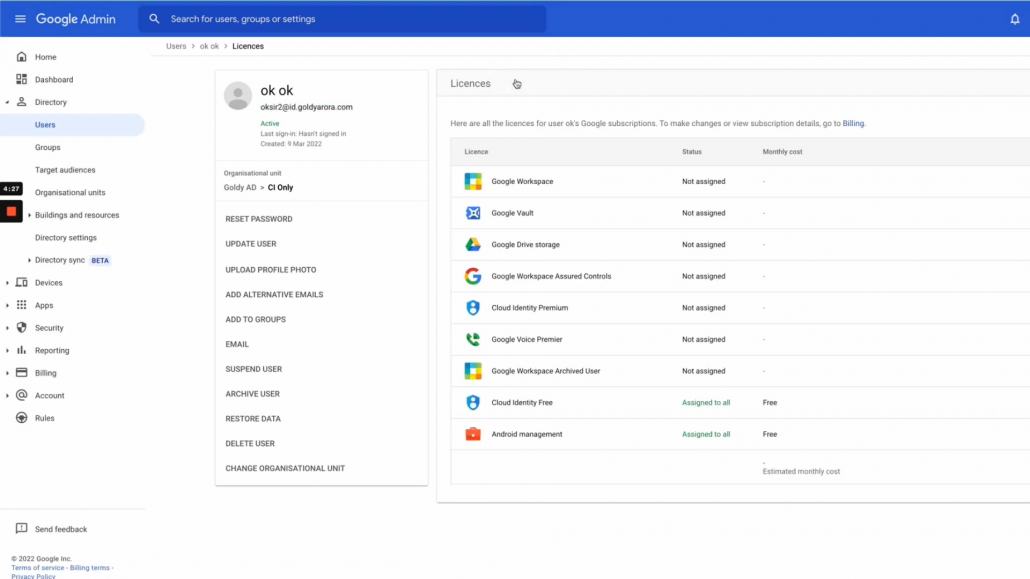Click the Google Workspace licence icon
The height and width of the screenshot is (579, 1030).
click(x=473, y=181)
